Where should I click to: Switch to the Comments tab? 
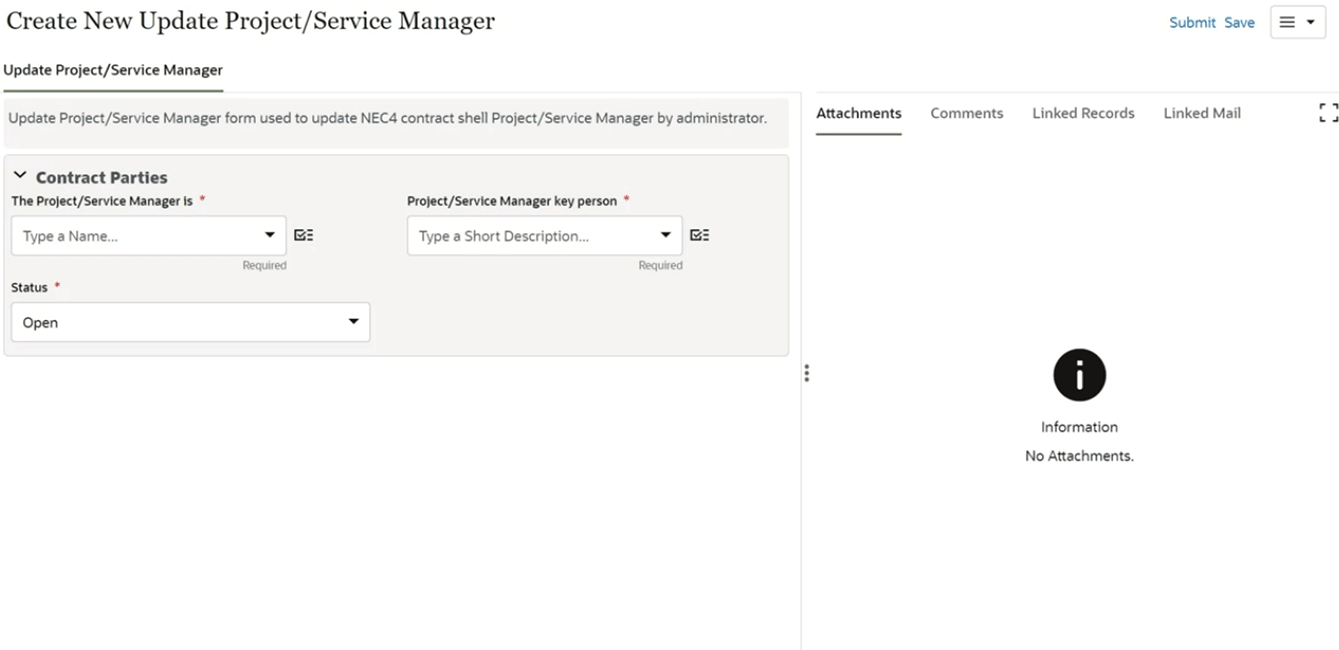point(966,113)
